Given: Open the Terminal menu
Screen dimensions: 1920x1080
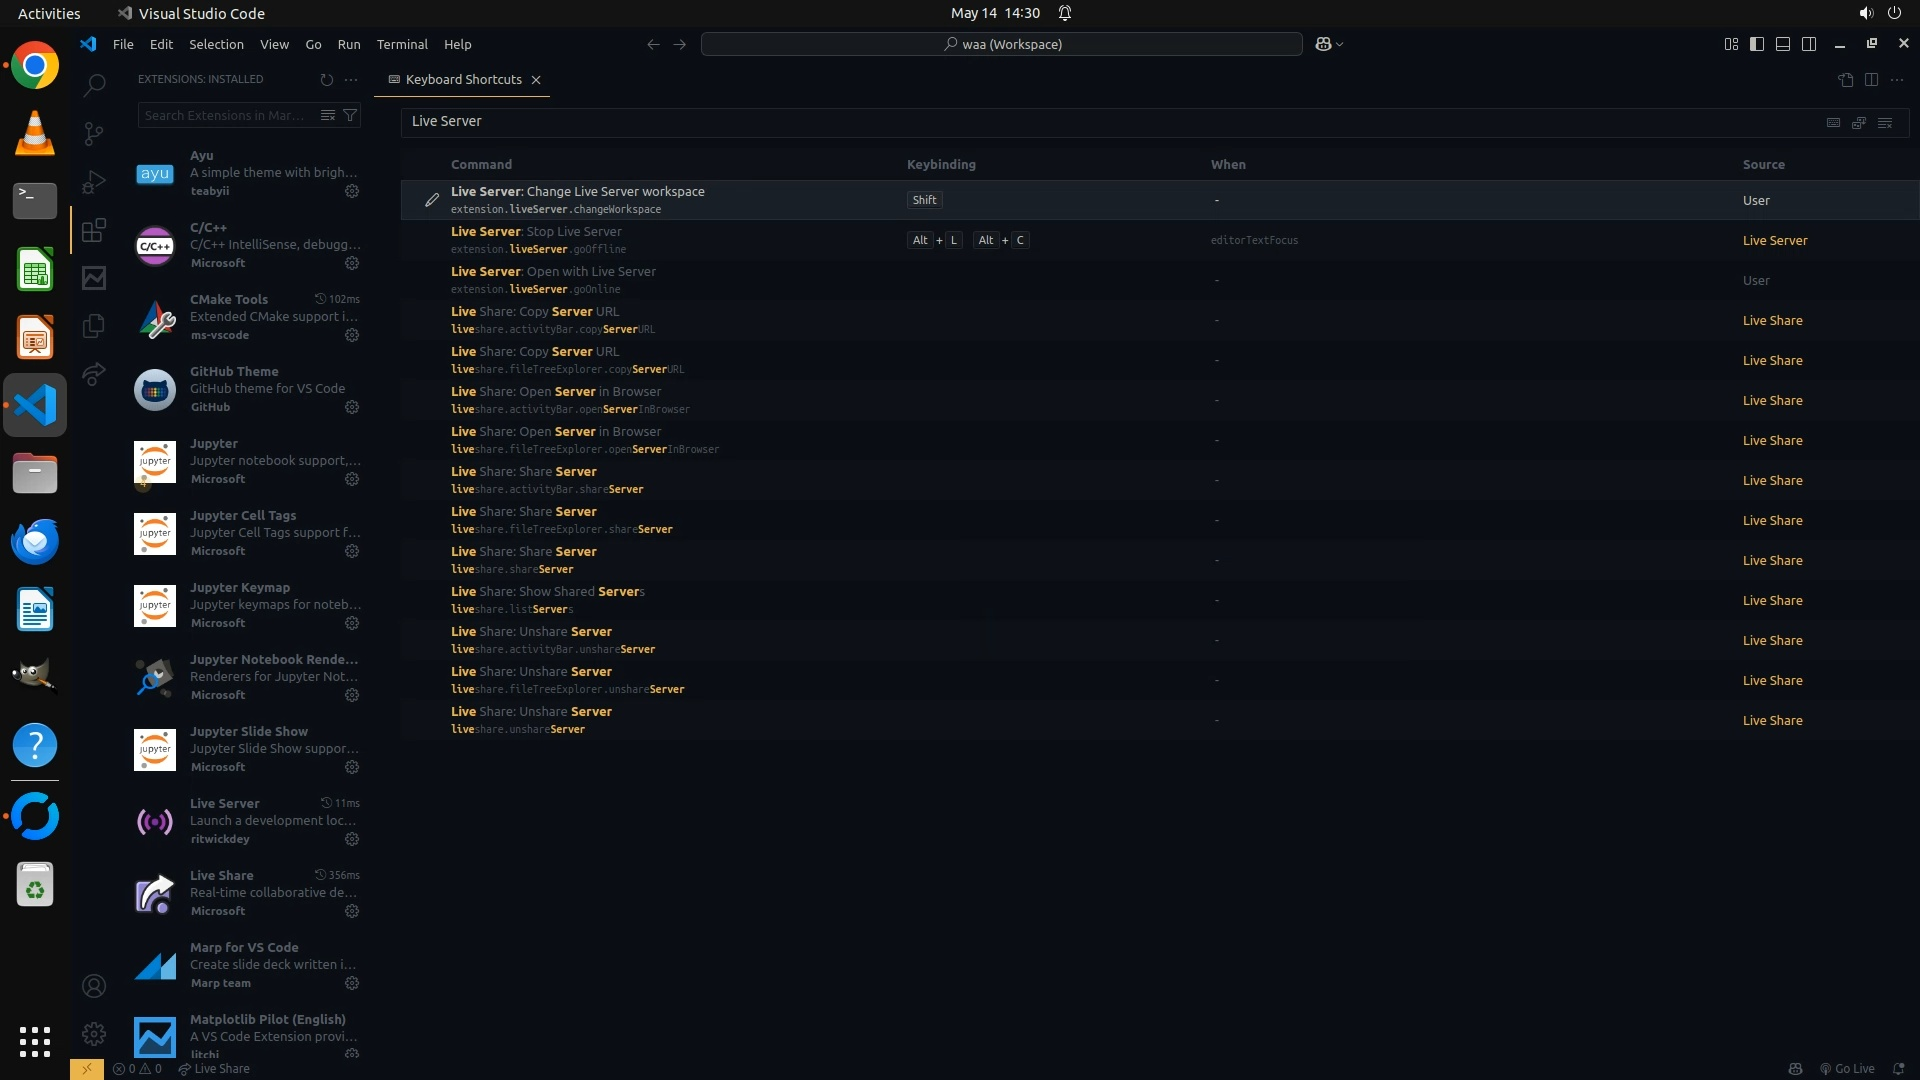Looking at the screenshot, I should click(402, 44).
